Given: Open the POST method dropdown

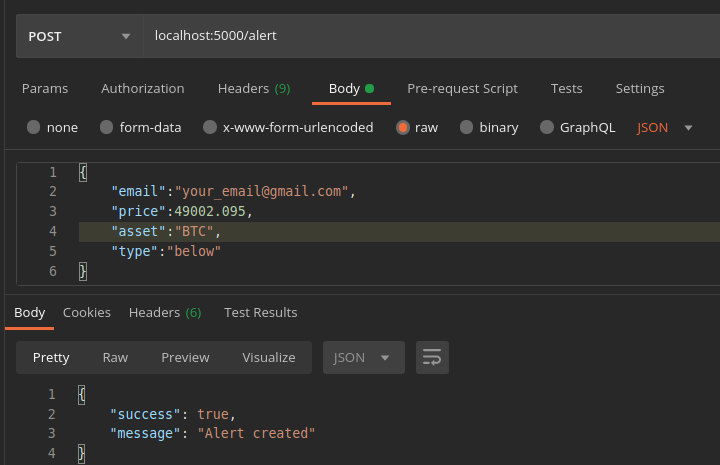Looking at the screenshot, I should [x=79, y=36].
